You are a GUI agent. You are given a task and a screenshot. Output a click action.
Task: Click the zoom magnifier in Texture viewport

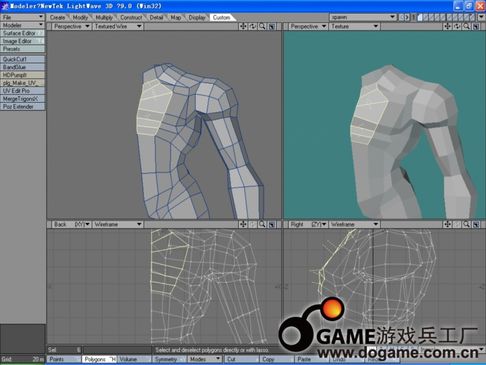point(467,26)
